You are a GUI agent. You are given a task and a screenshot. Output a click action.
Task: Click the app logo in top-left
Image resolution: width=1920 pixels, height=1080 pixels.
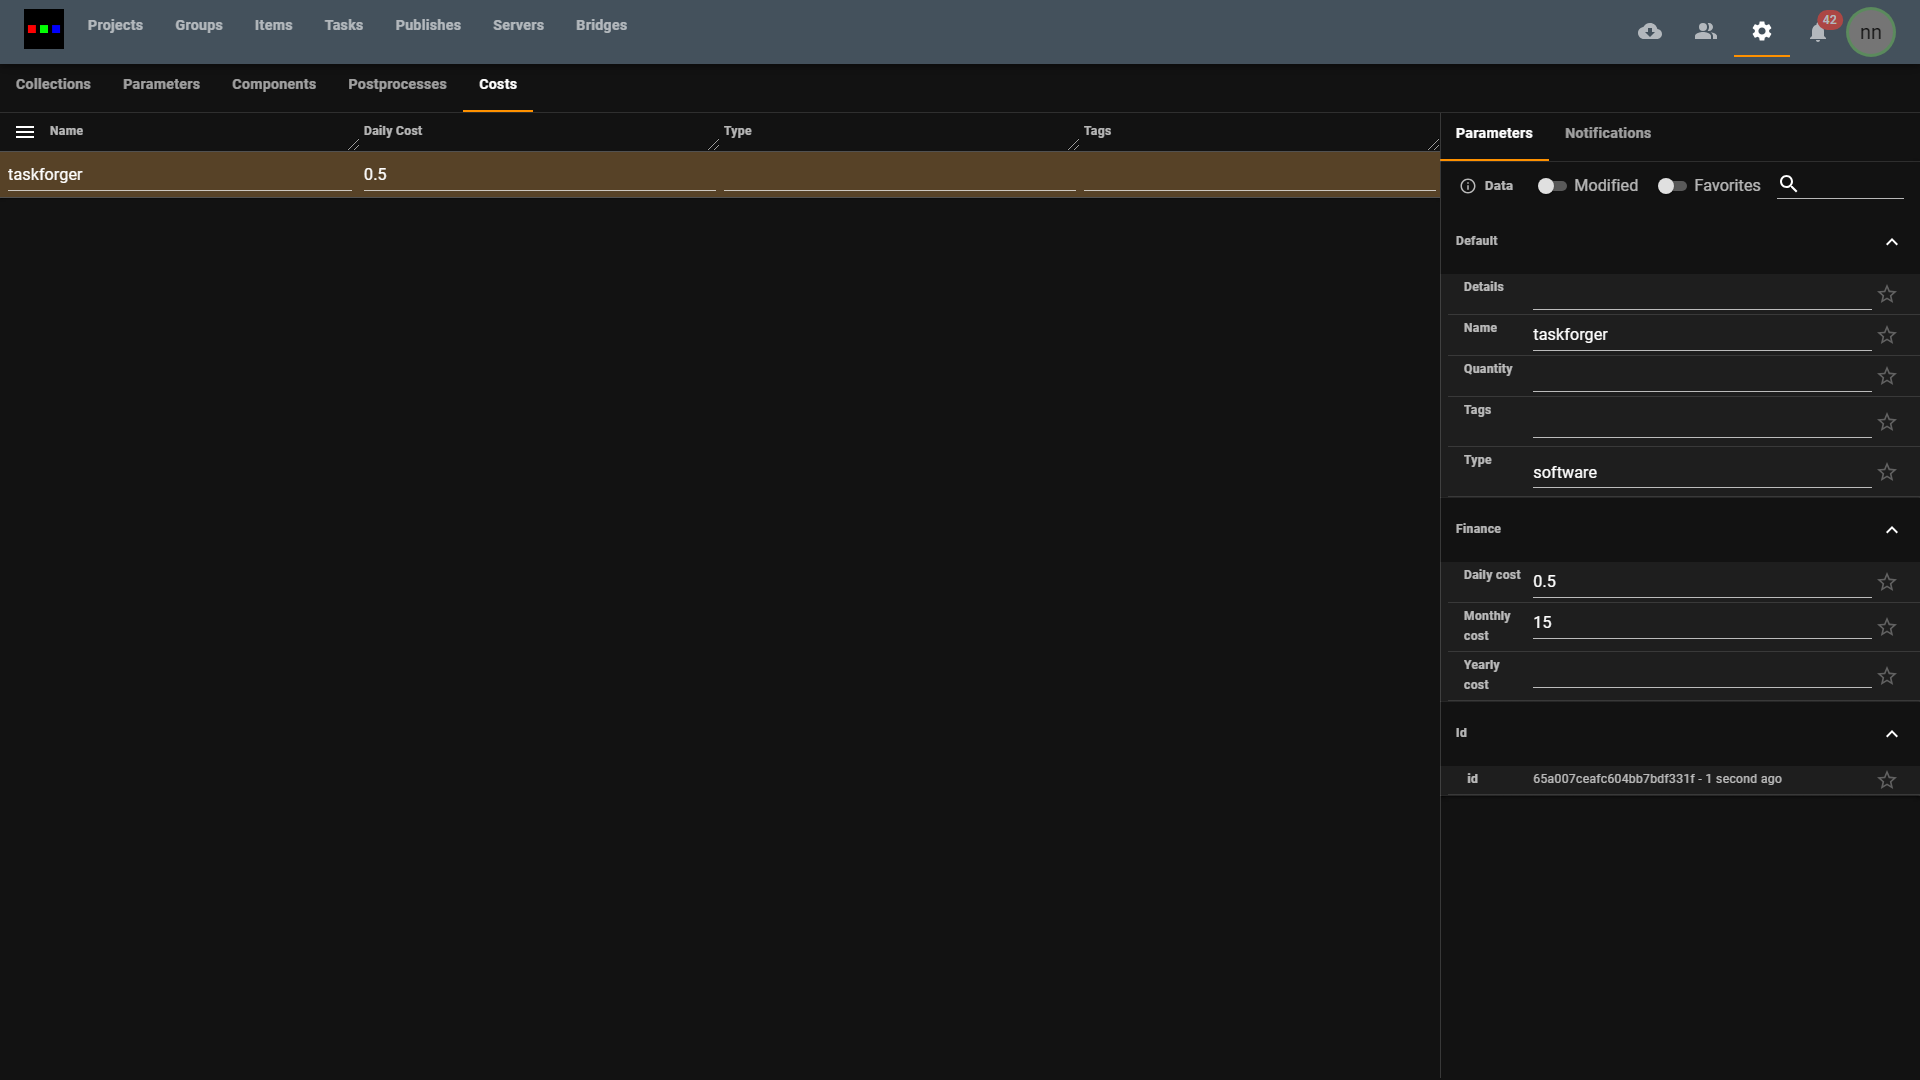click(44, 29)
